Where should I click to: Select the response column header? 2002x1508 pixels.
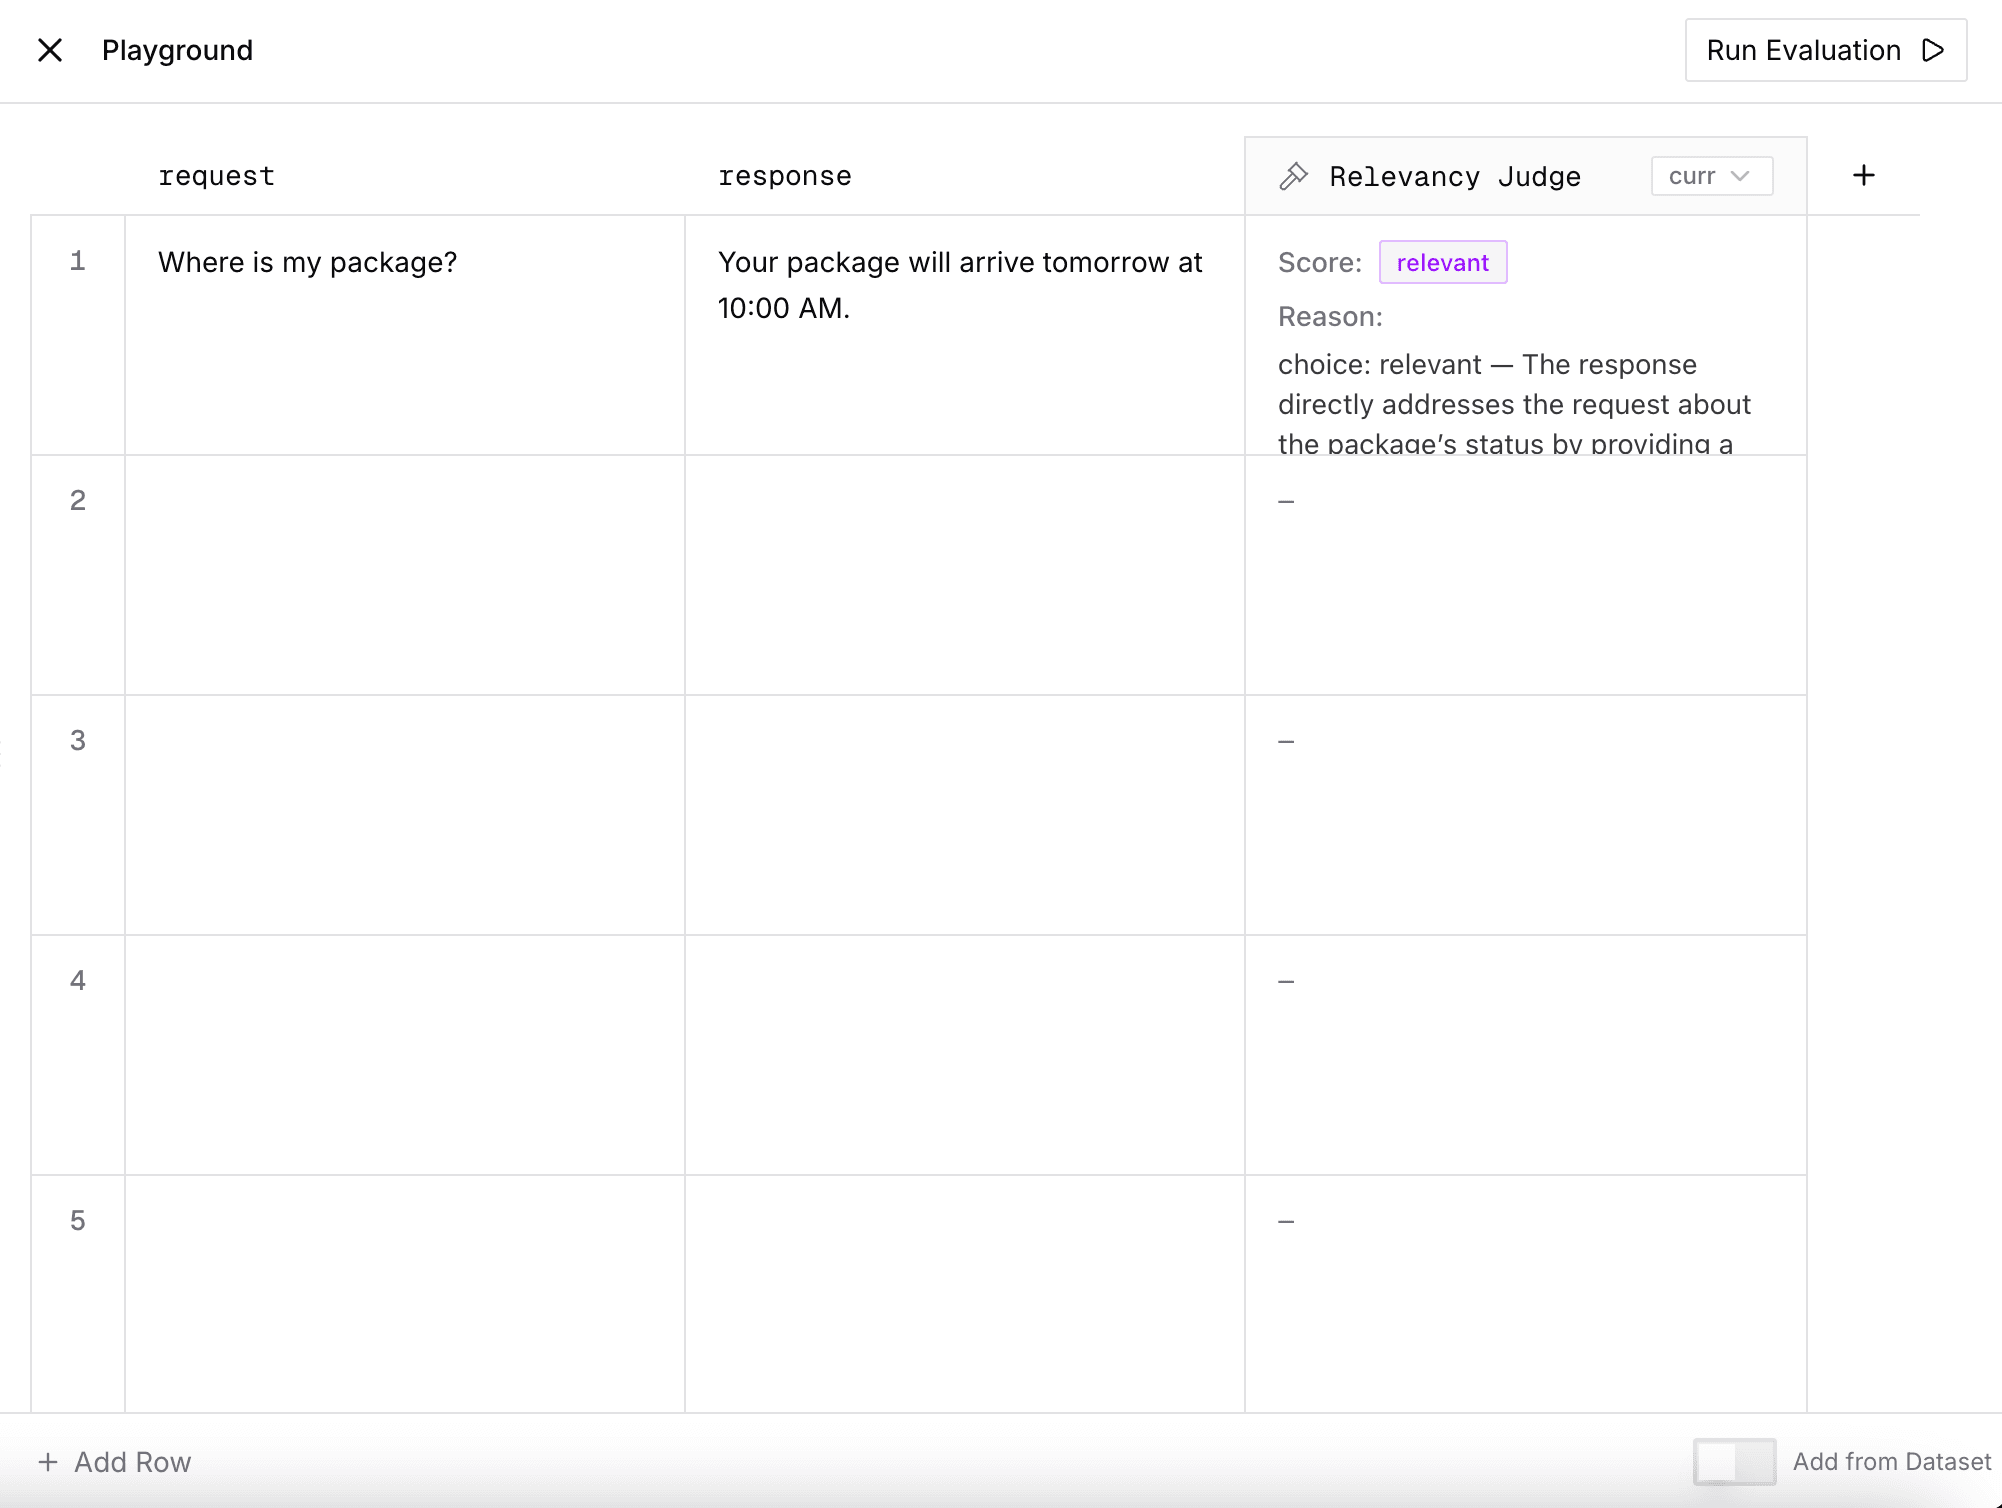[x=784, y=177]
